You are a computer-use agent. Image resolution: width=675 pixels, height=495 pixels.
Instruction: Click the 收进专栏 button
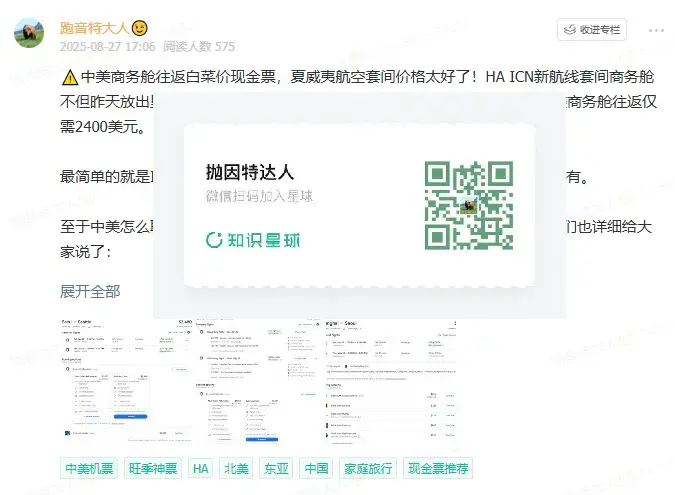coord(591,30)
